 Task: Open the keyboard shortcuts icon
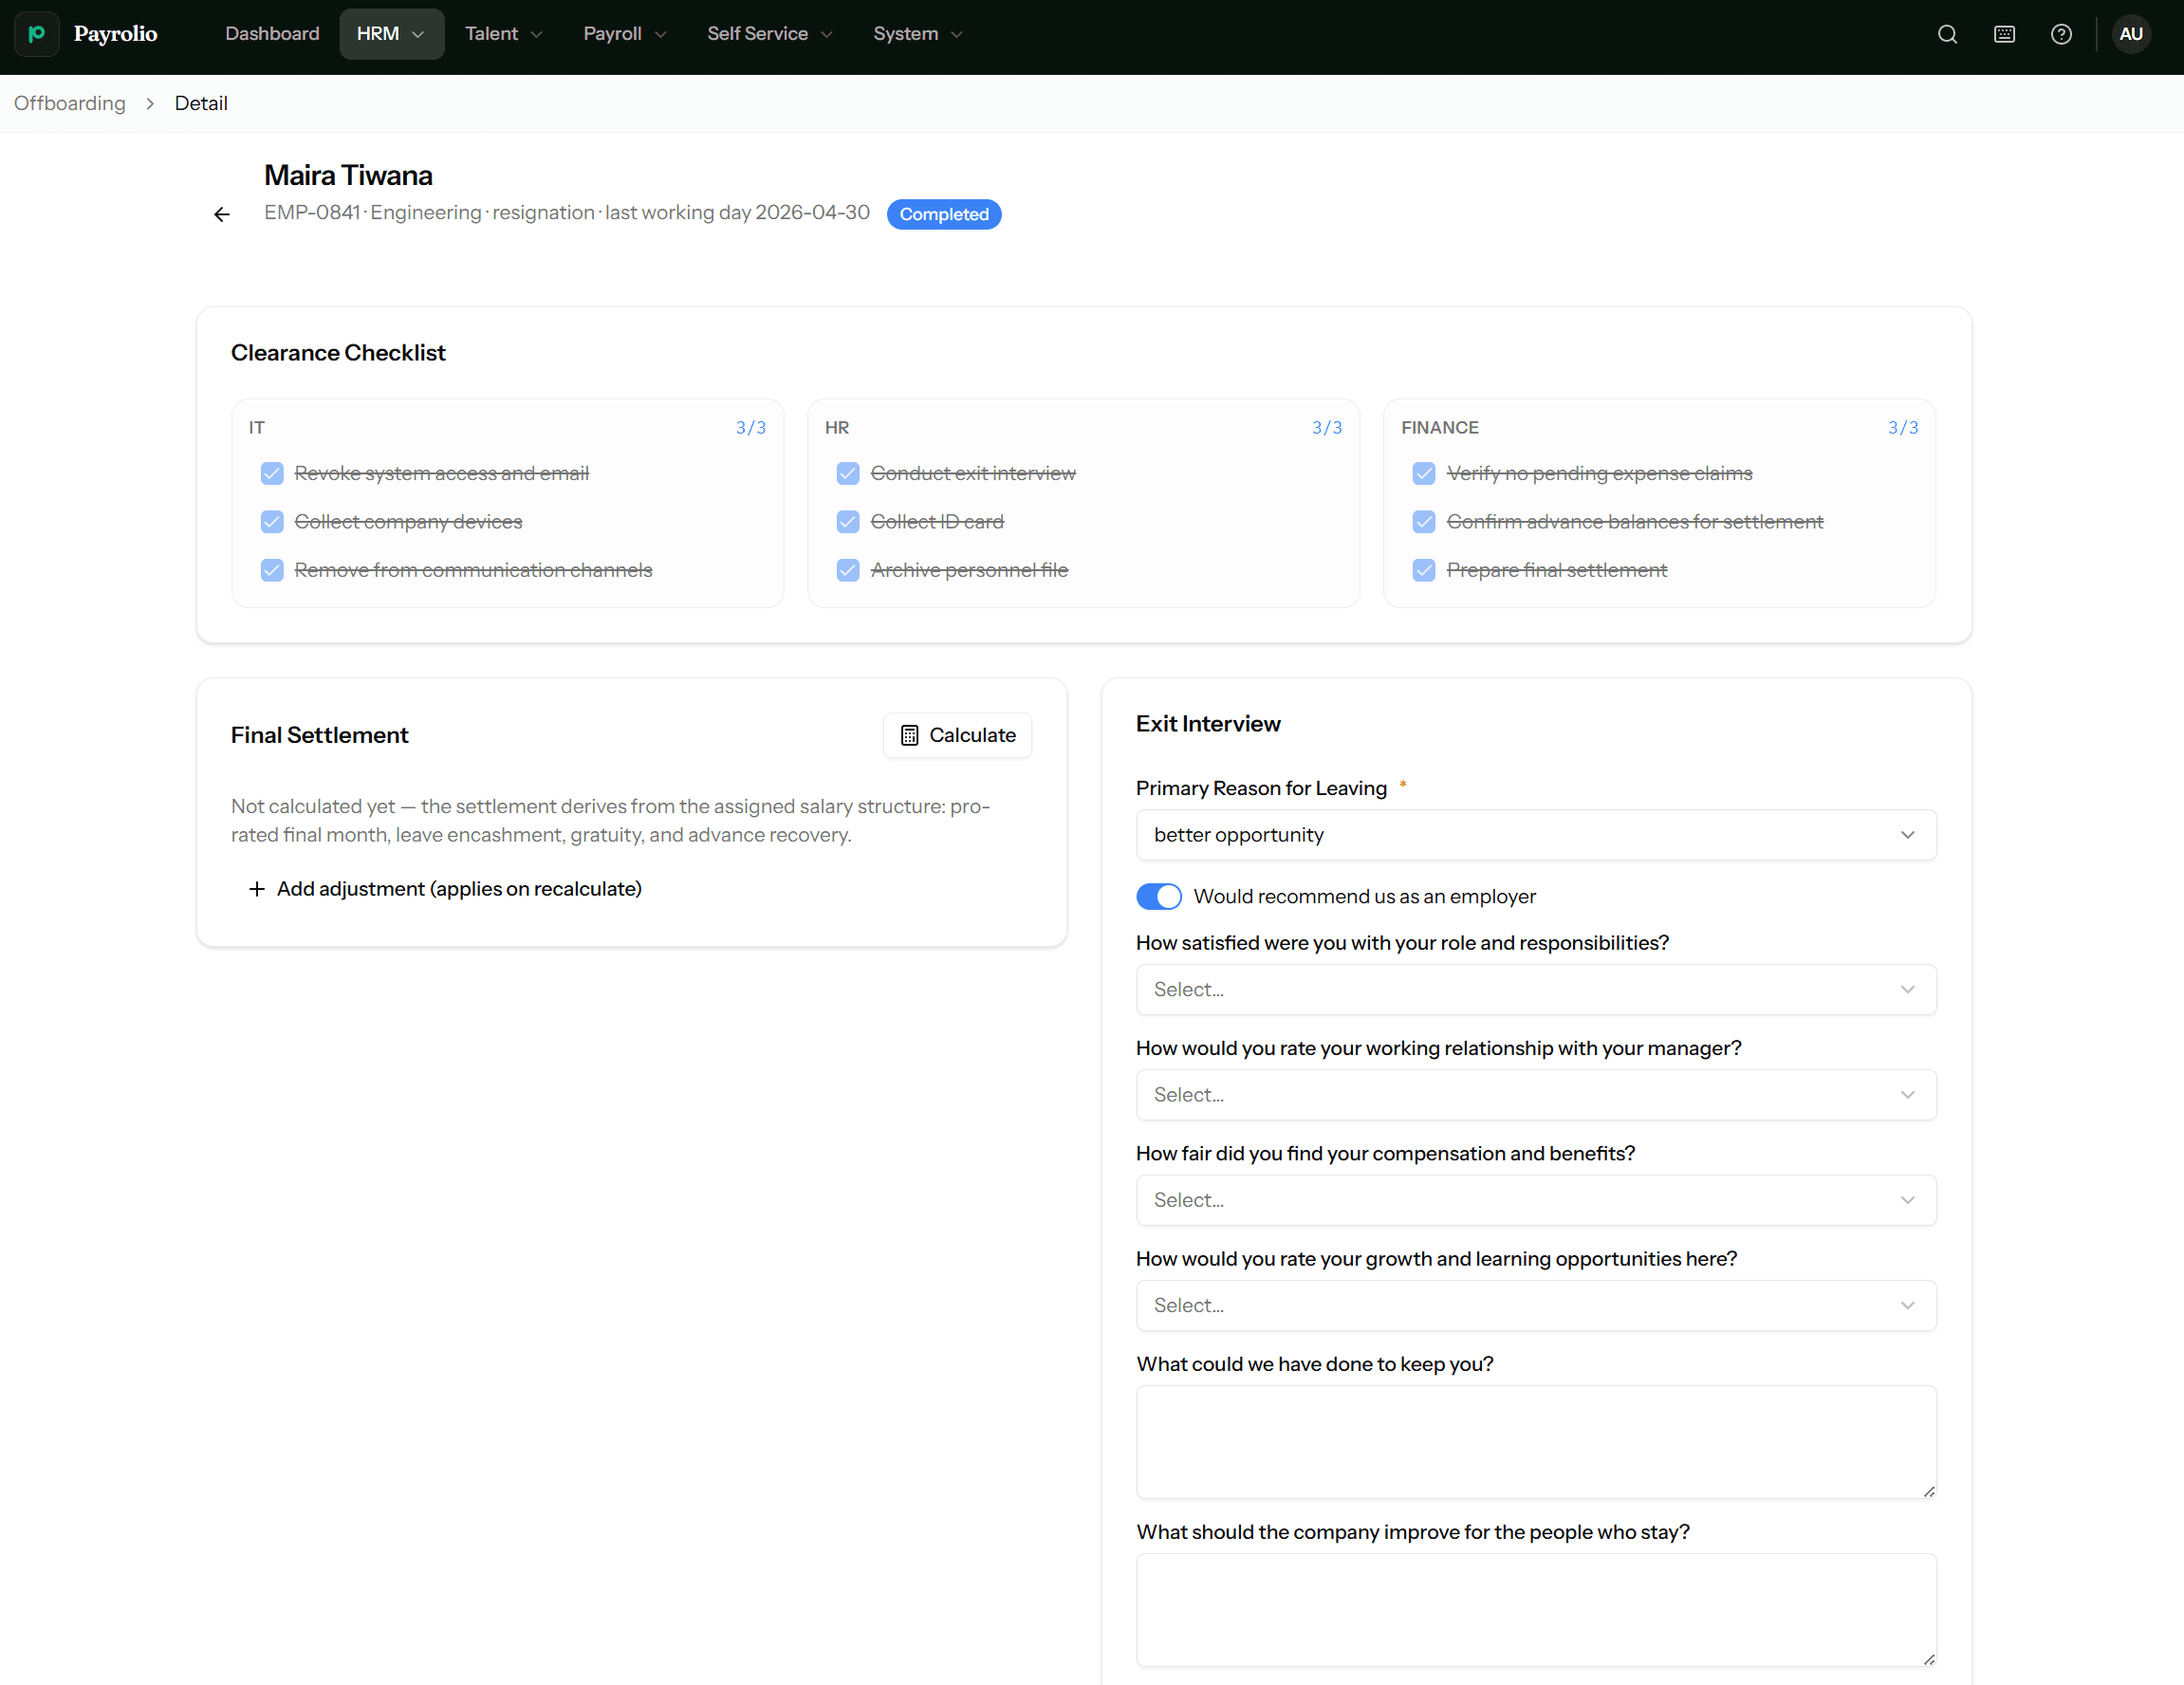(x=2003, y=34)
